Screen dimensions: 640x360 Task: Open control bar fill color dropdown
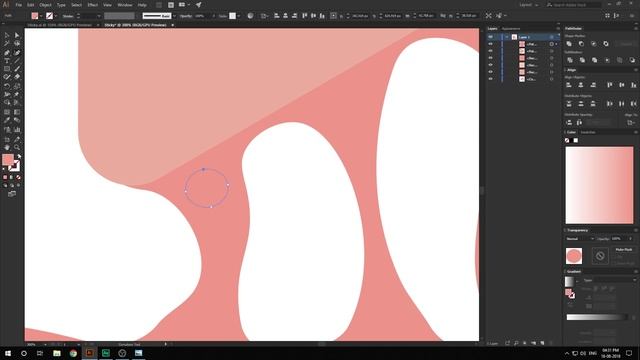[x=41, y=16]
